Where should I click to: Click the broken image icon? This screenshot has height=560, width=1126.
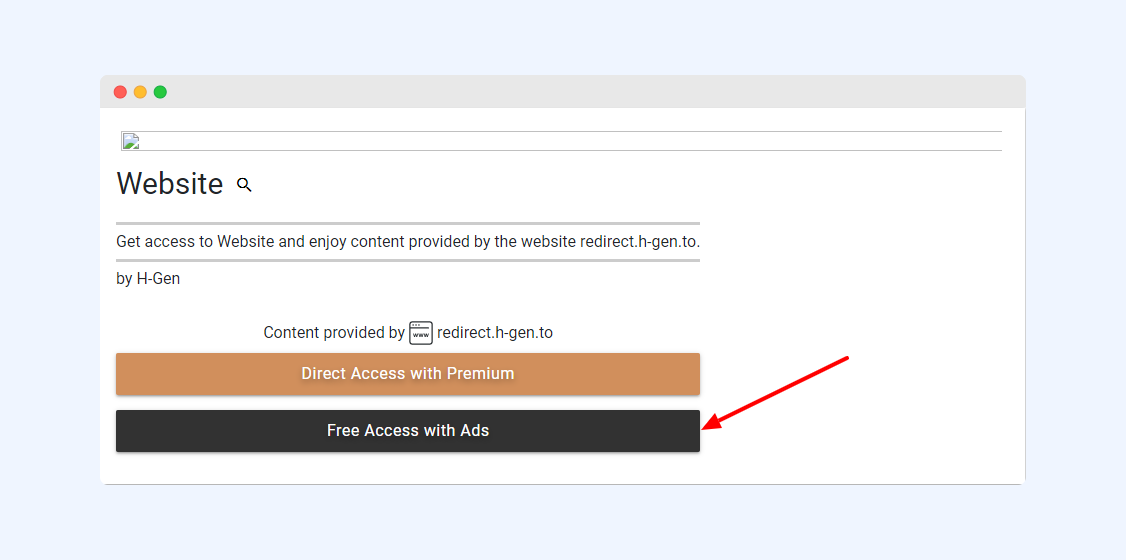pyautogui.click(x=131, y=141)
